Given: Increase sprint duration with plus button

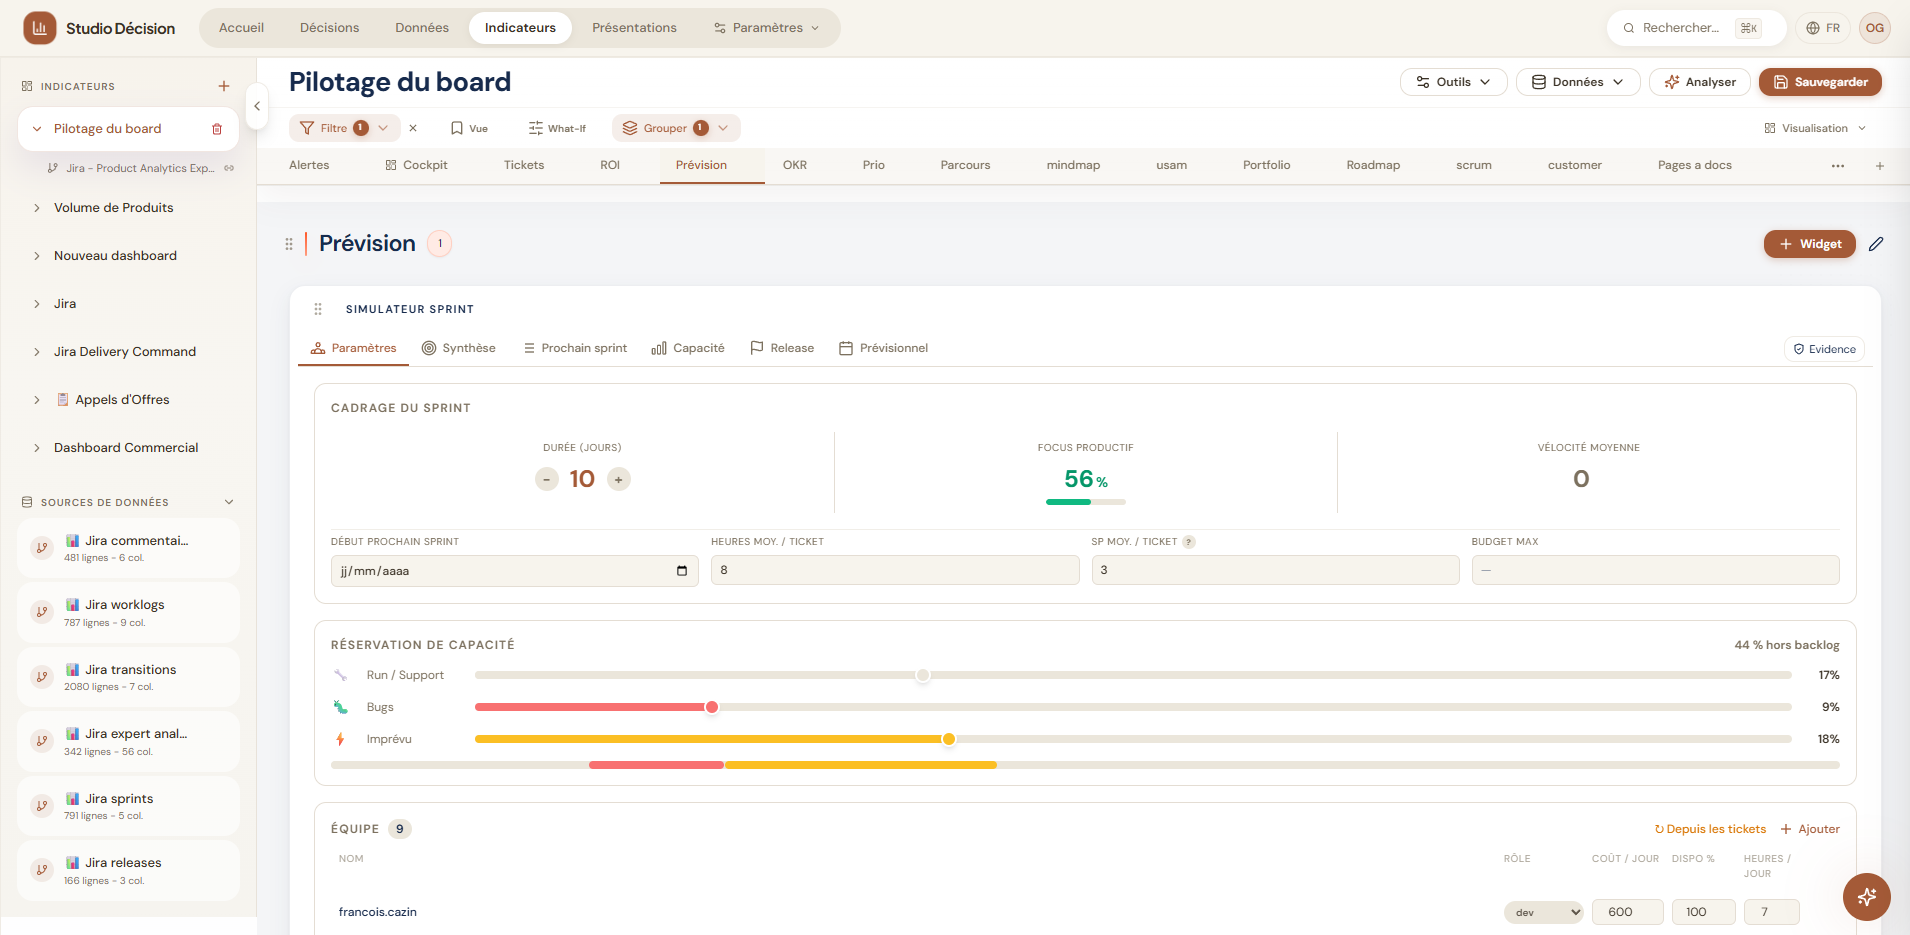Looking at the screenshot, I should pos(619,480).
